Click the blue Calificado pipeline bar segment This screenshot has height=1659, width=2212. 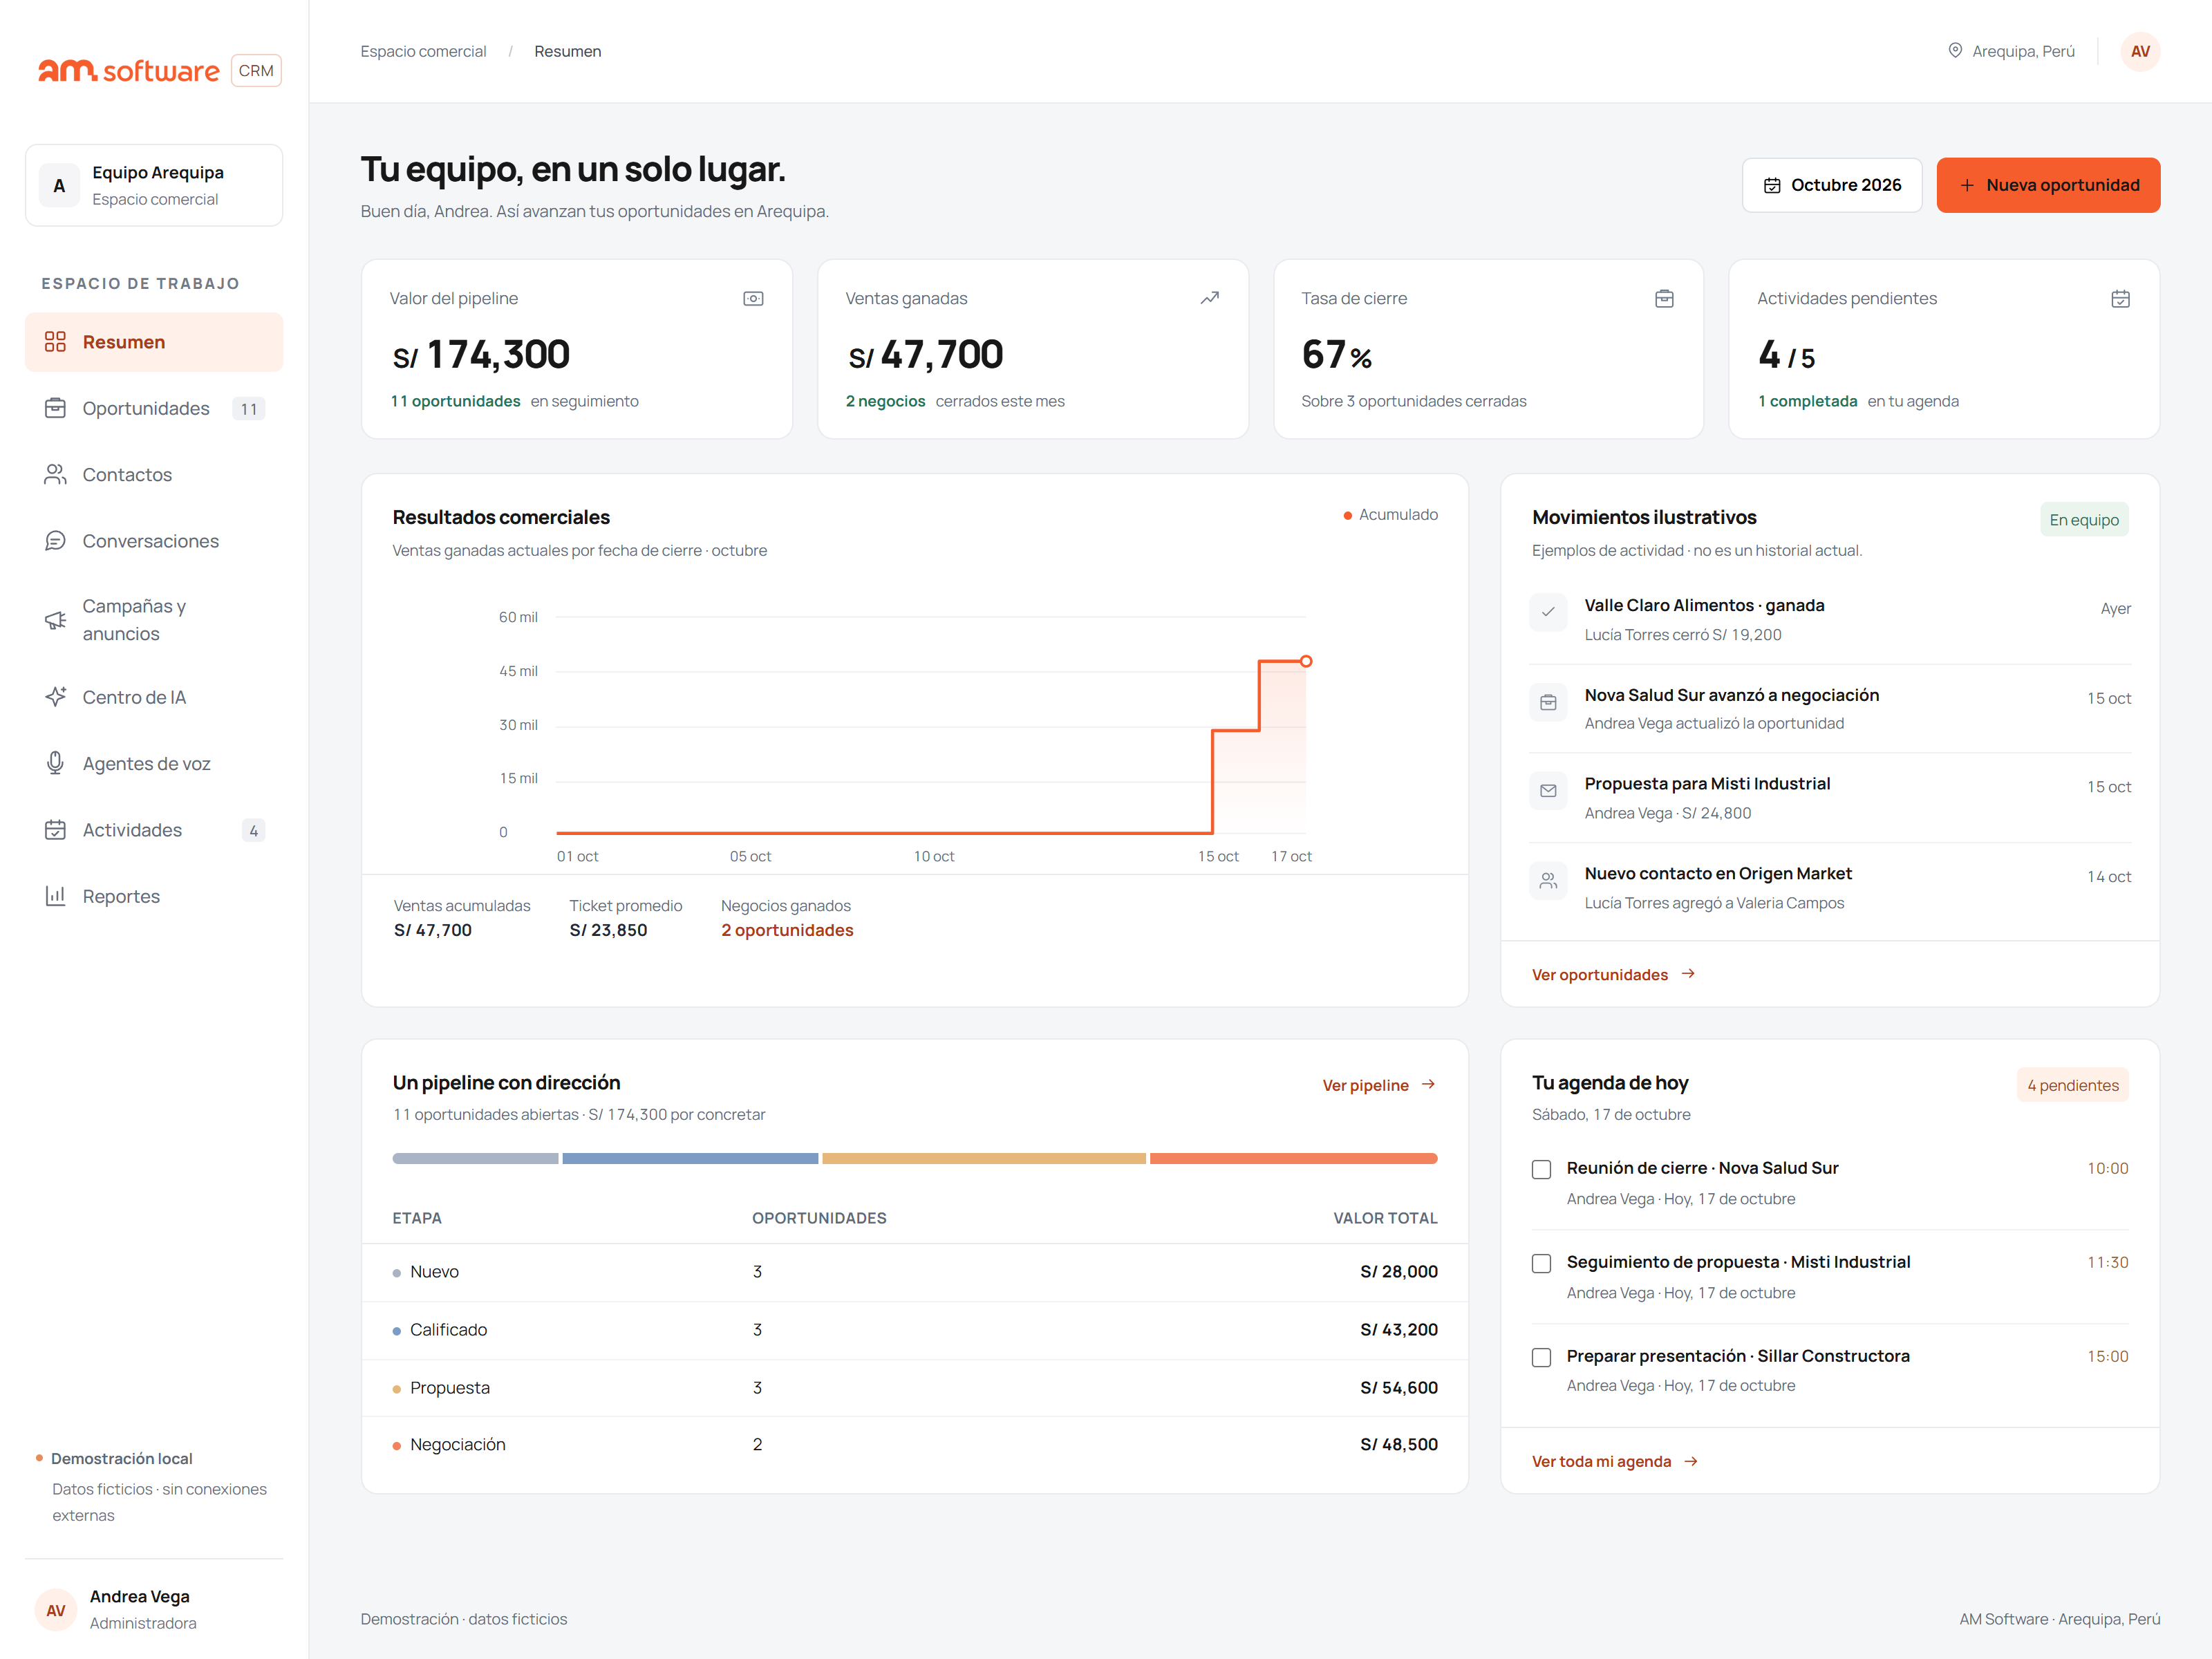click(x=690, y=1158)
